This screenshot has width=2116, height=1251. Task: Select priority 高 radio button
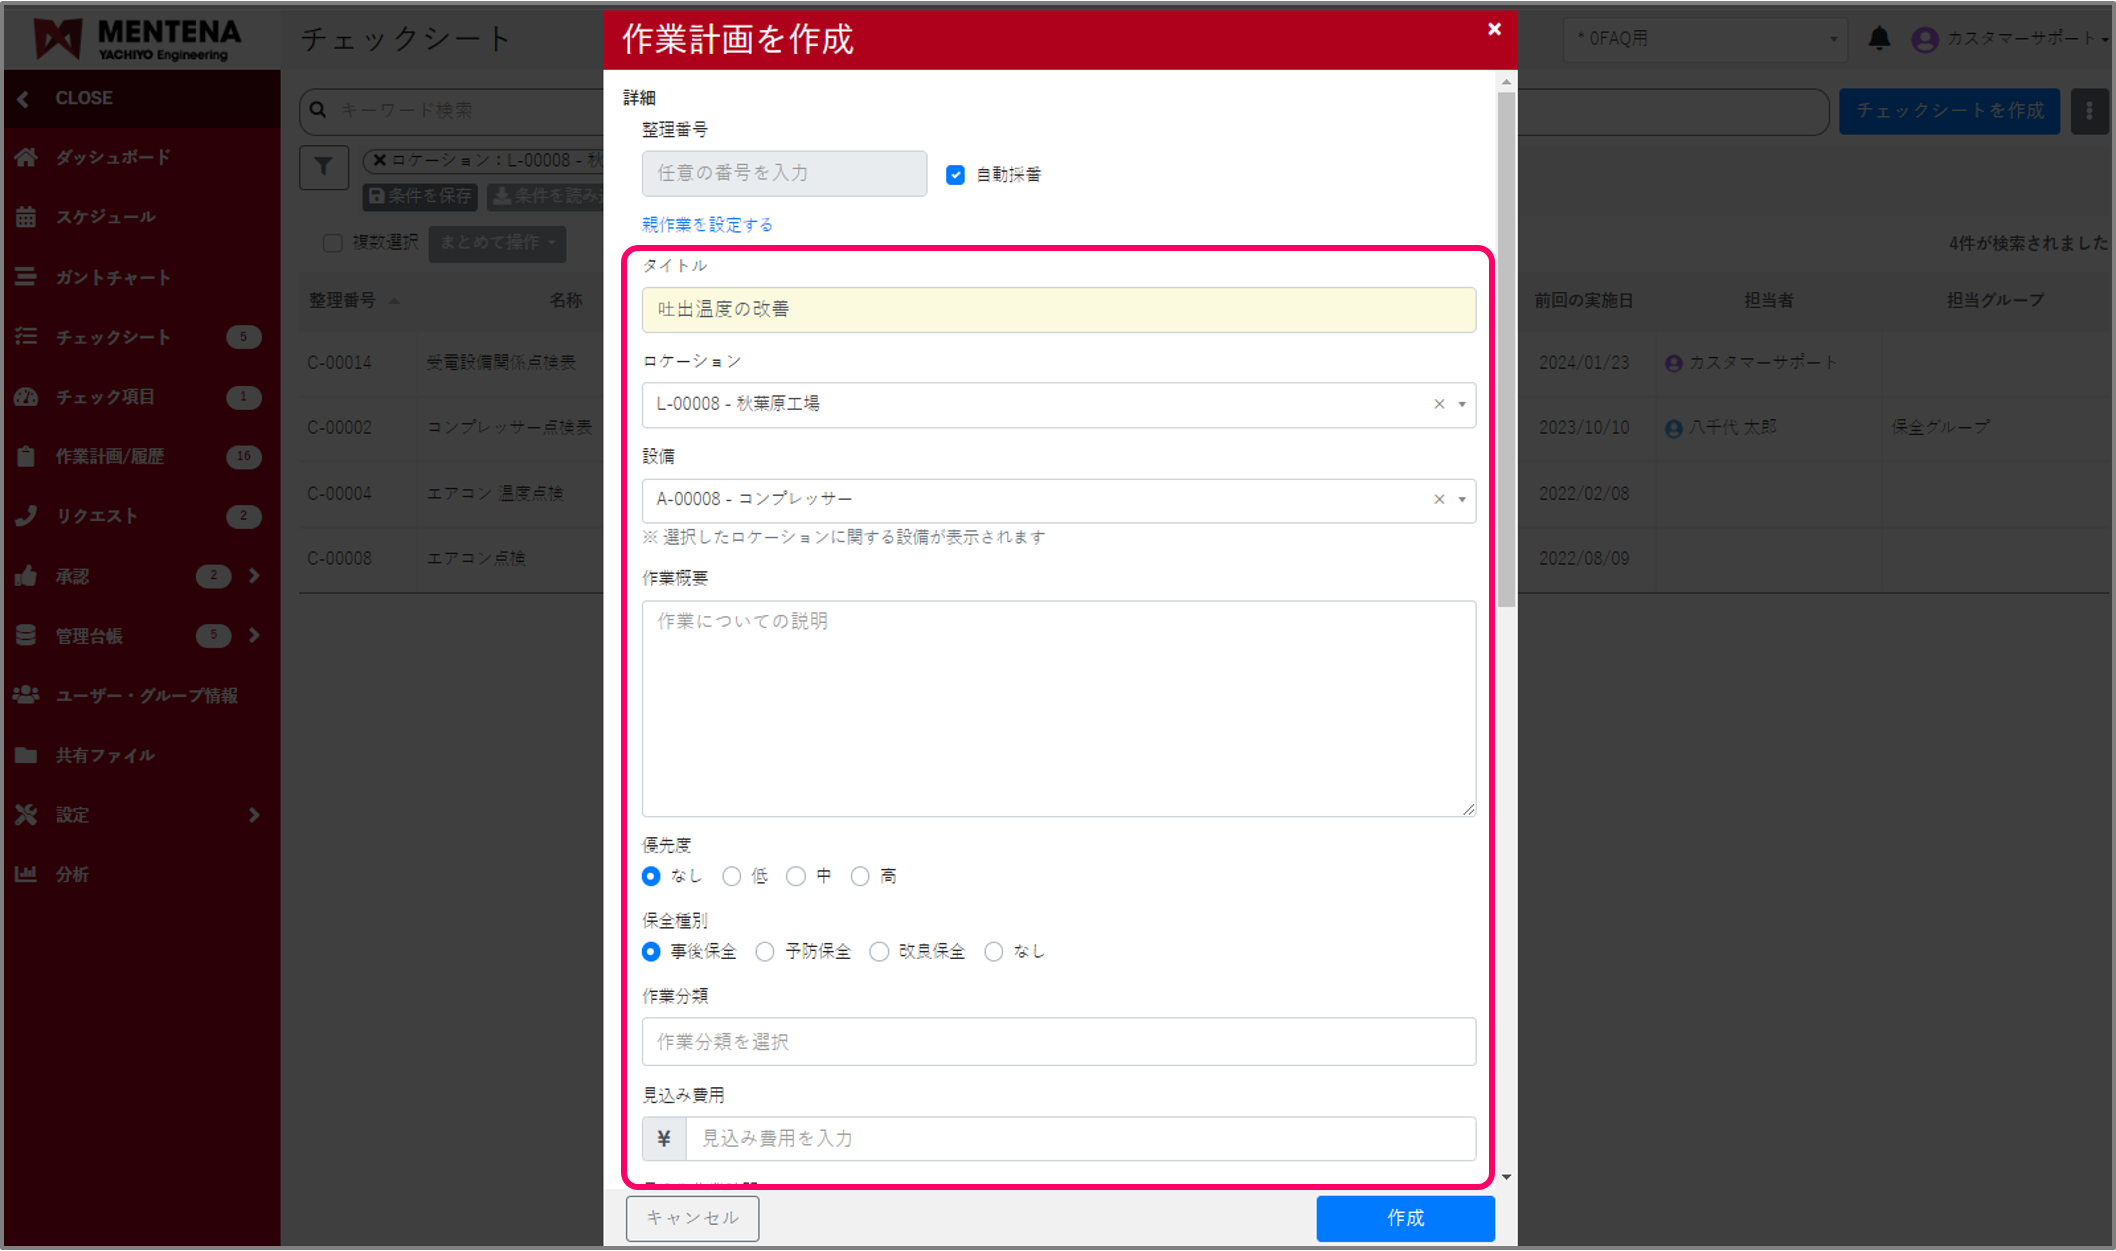click(x=860, y=877)
